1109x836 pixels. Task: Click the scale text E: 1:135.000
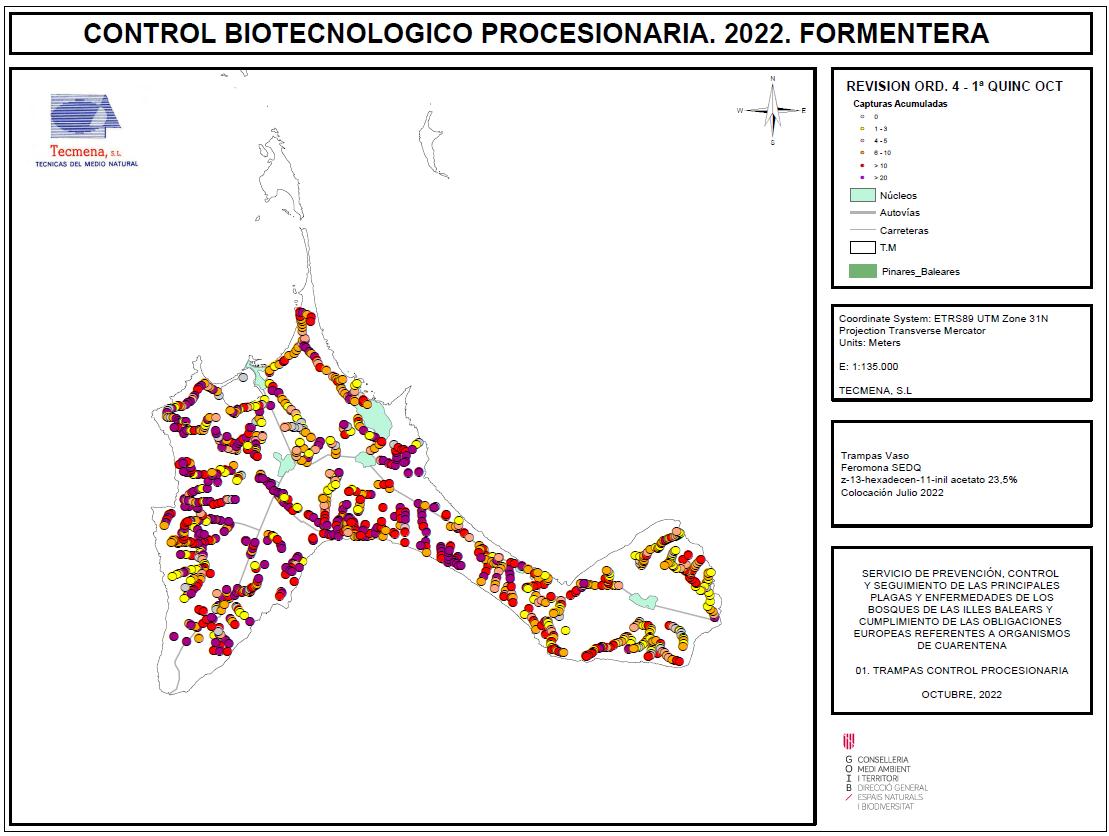pos(868,366)
